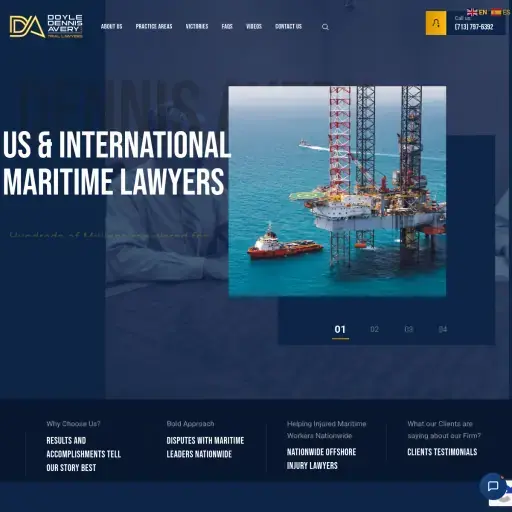Click the 'US & International Maritime Lawyers' heading
This screenshot has width=512, height=512.
[x=117, y=163]
